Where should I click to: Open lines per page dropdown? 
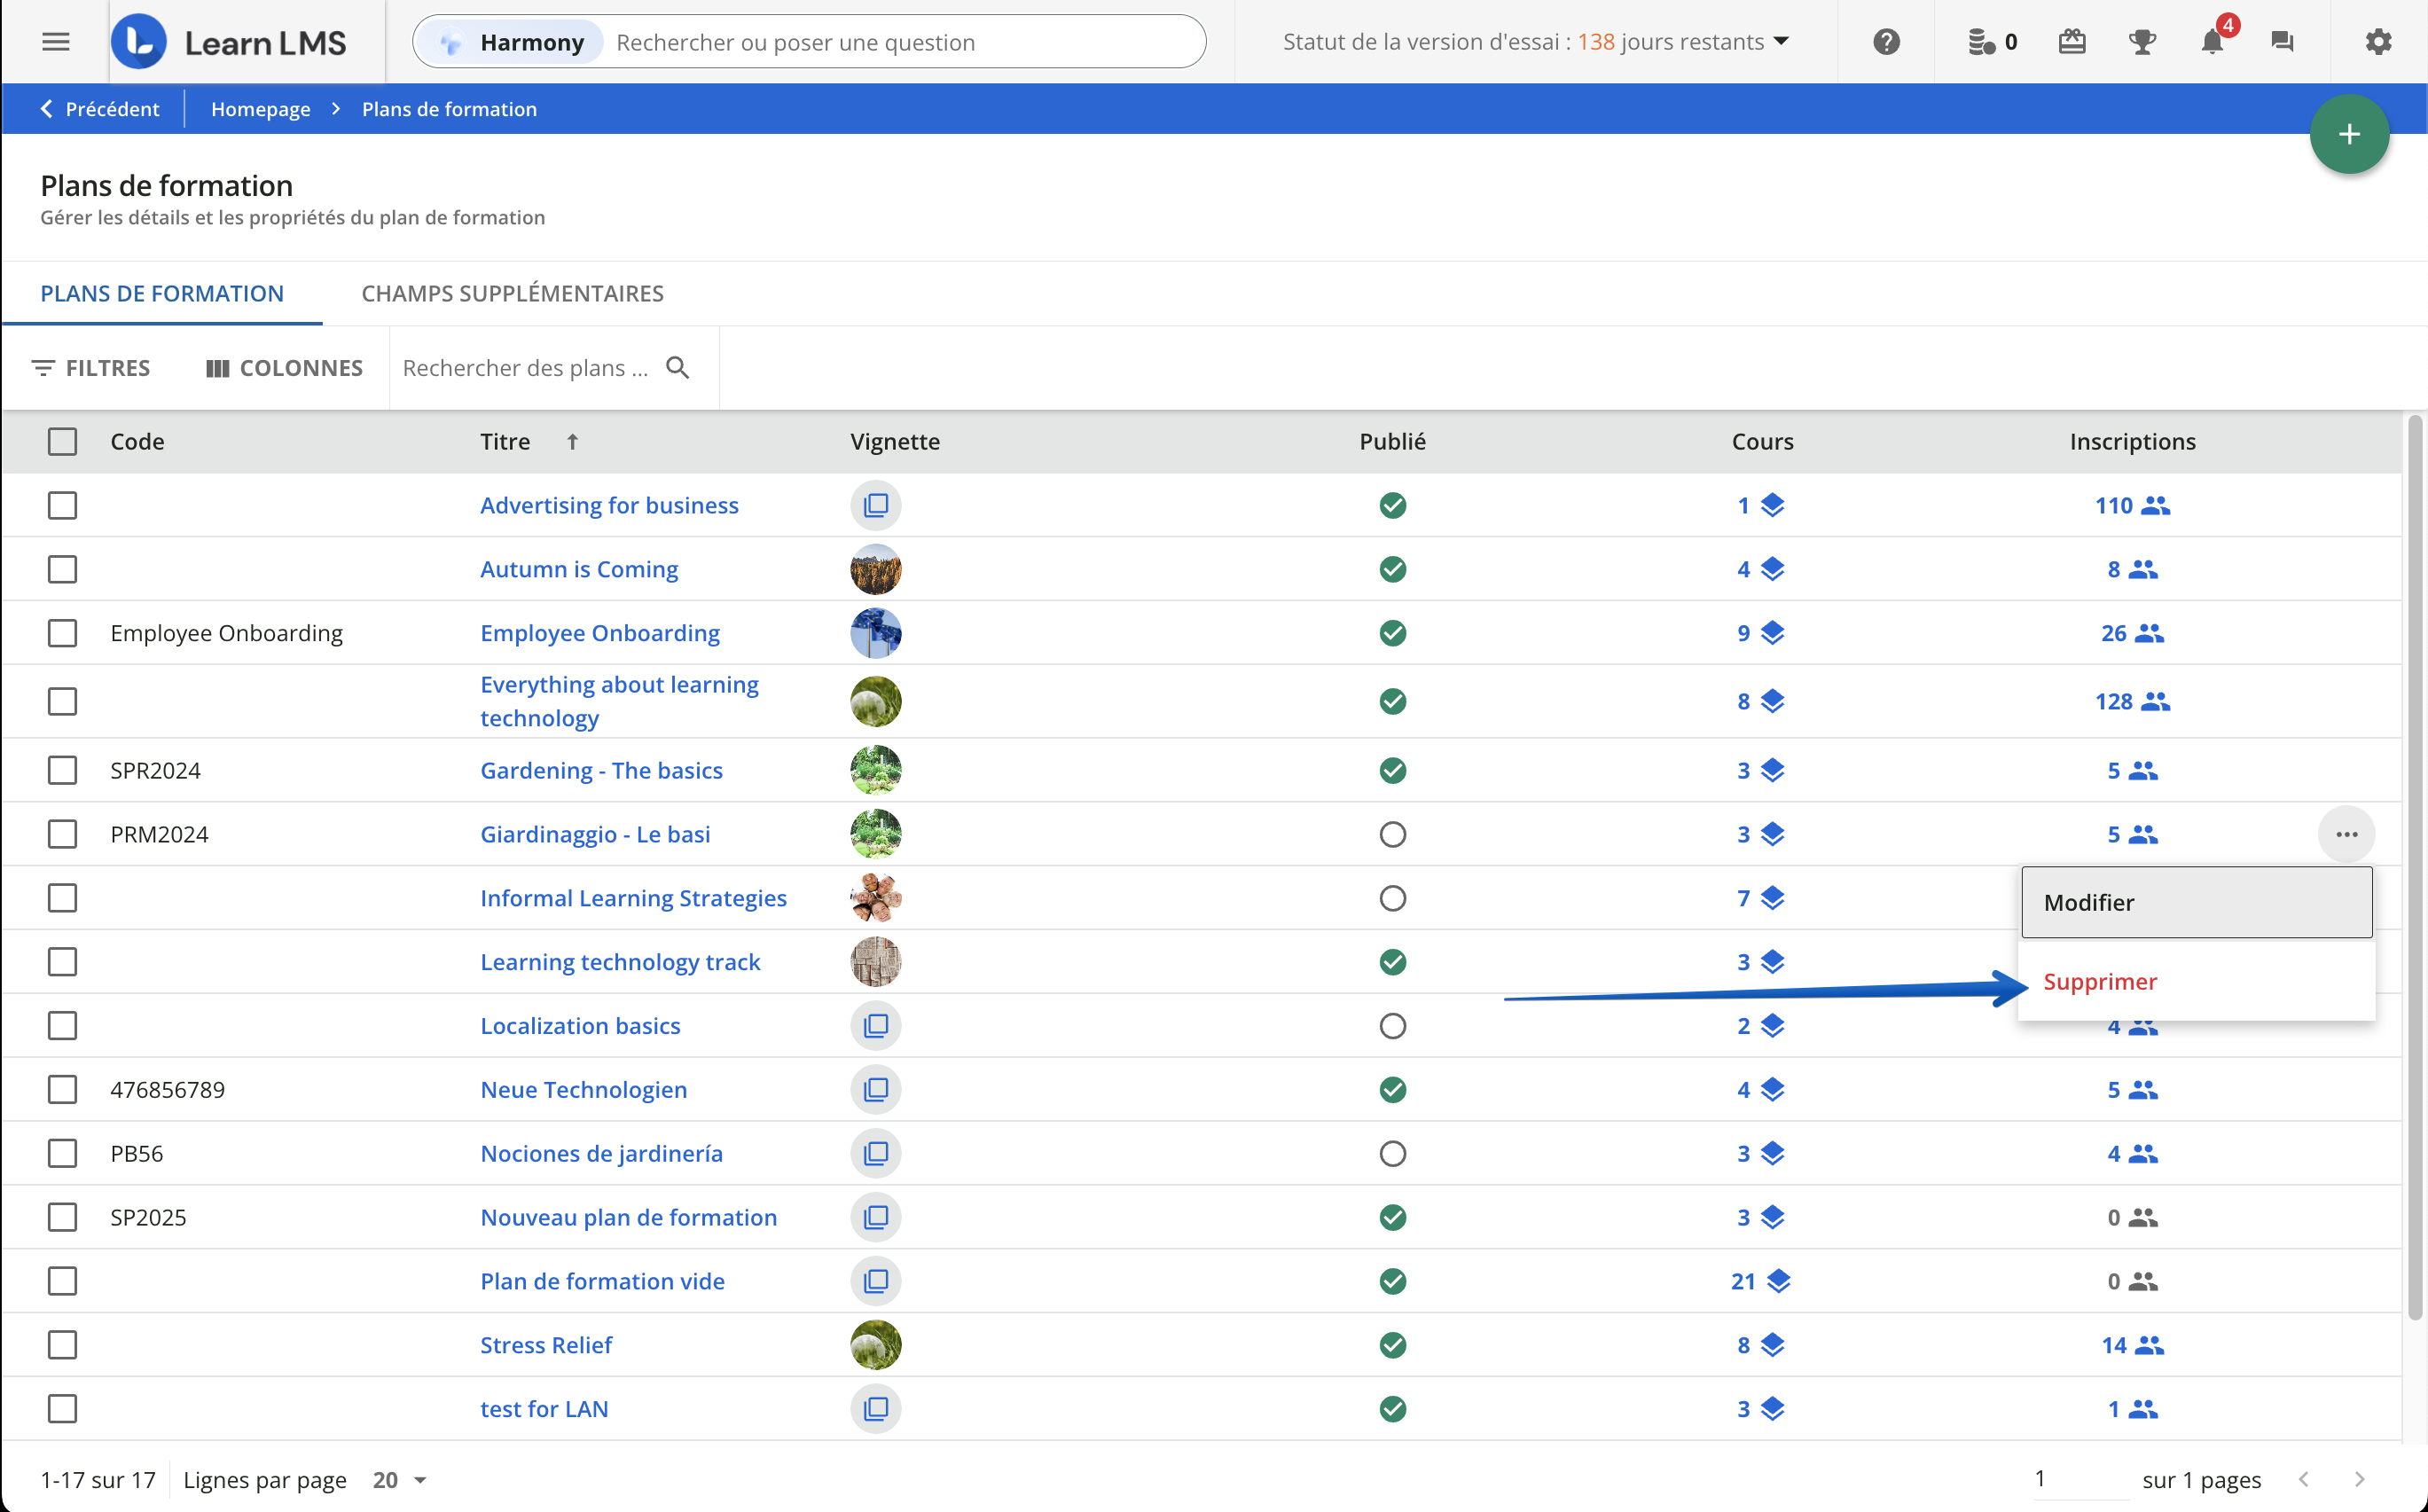[x=400, y=1480]
